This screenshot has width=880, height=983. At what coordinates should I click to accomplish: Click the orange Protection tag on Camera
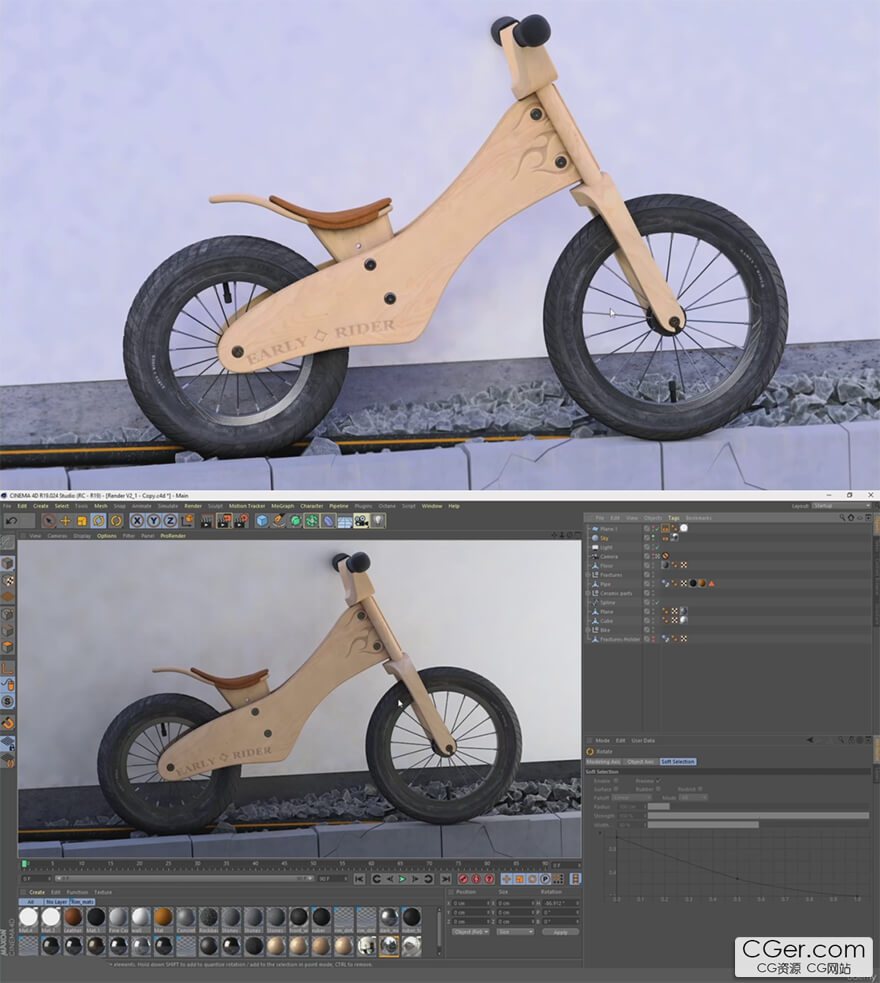[665, 556]
